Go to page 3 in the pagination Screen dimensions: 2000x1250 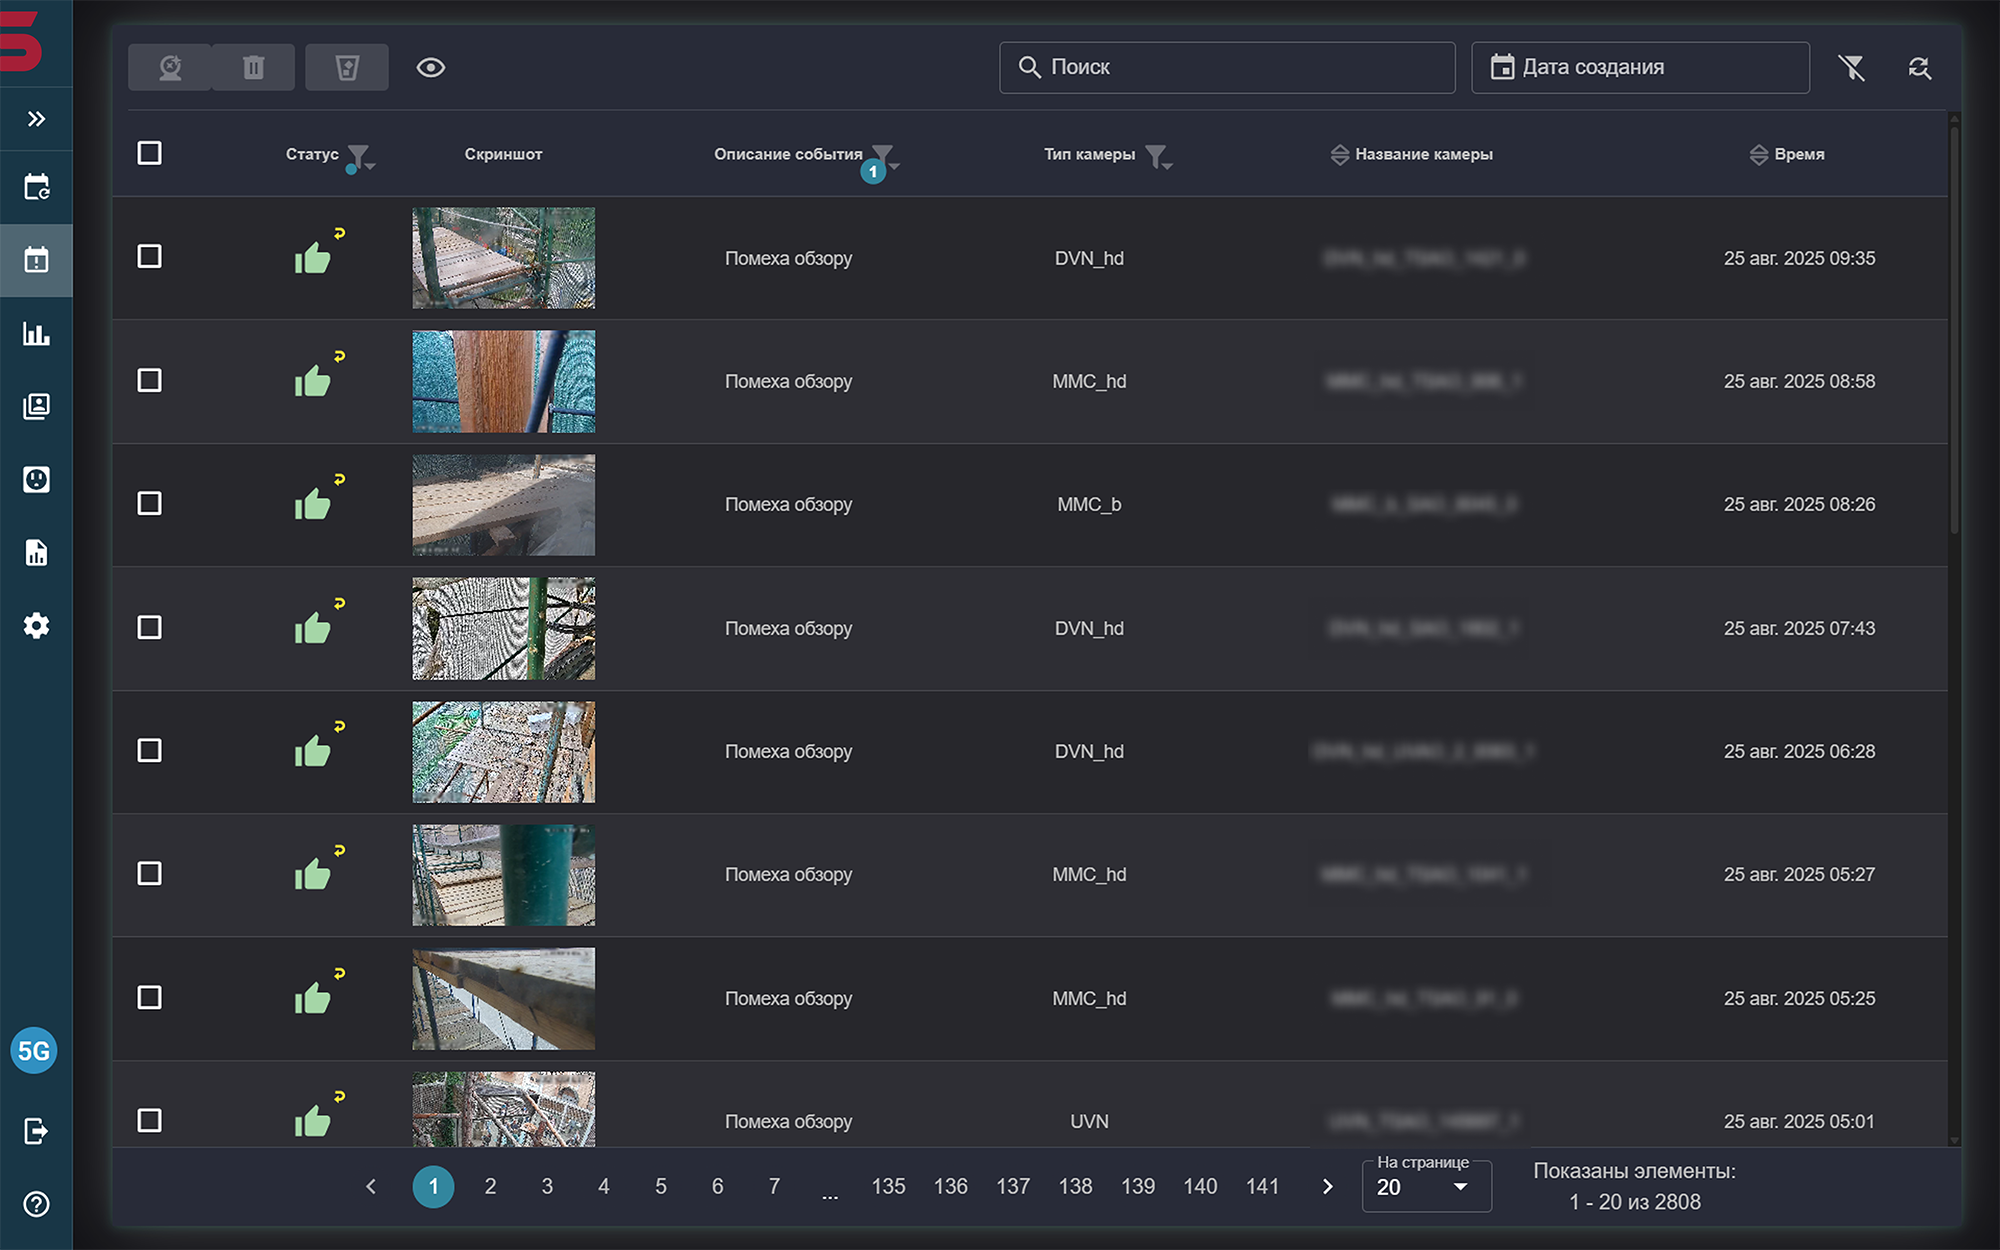point(547,1187)
